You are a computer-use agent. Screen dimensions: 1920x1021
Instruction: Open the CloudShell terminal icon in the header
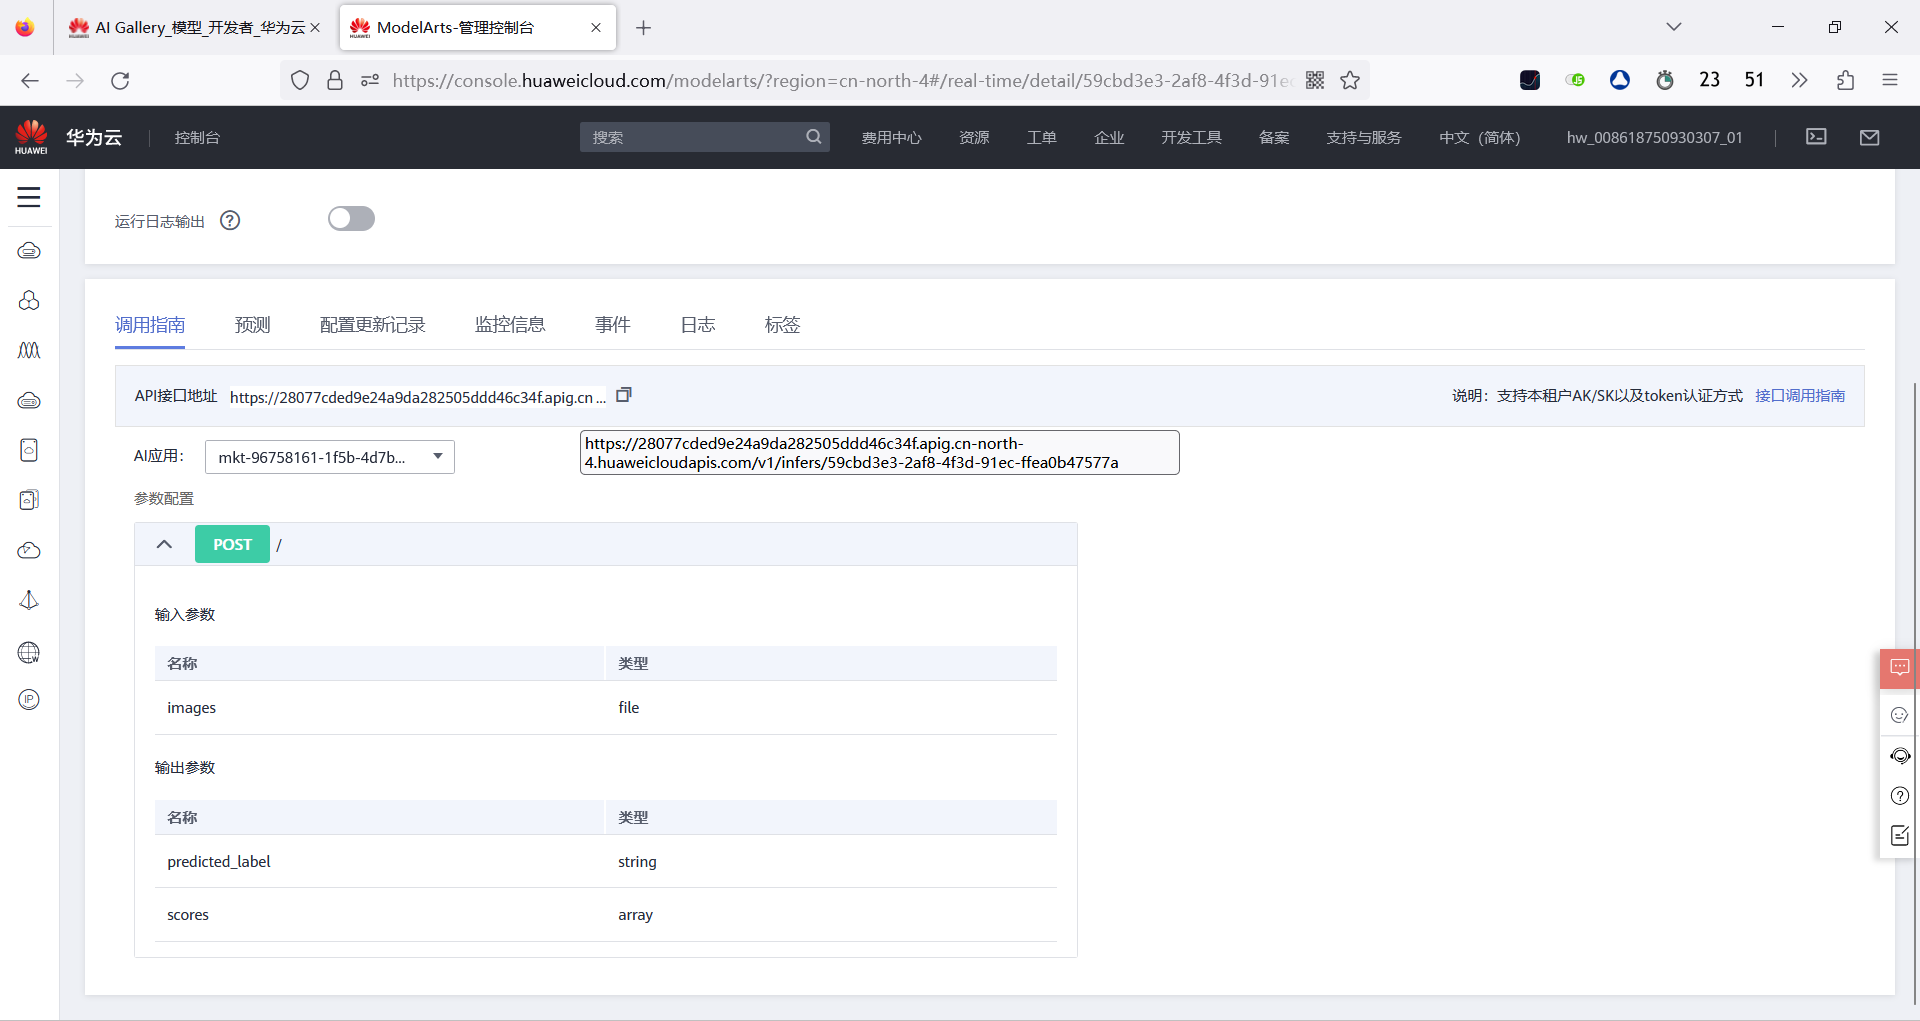(x=1816, y=137)
